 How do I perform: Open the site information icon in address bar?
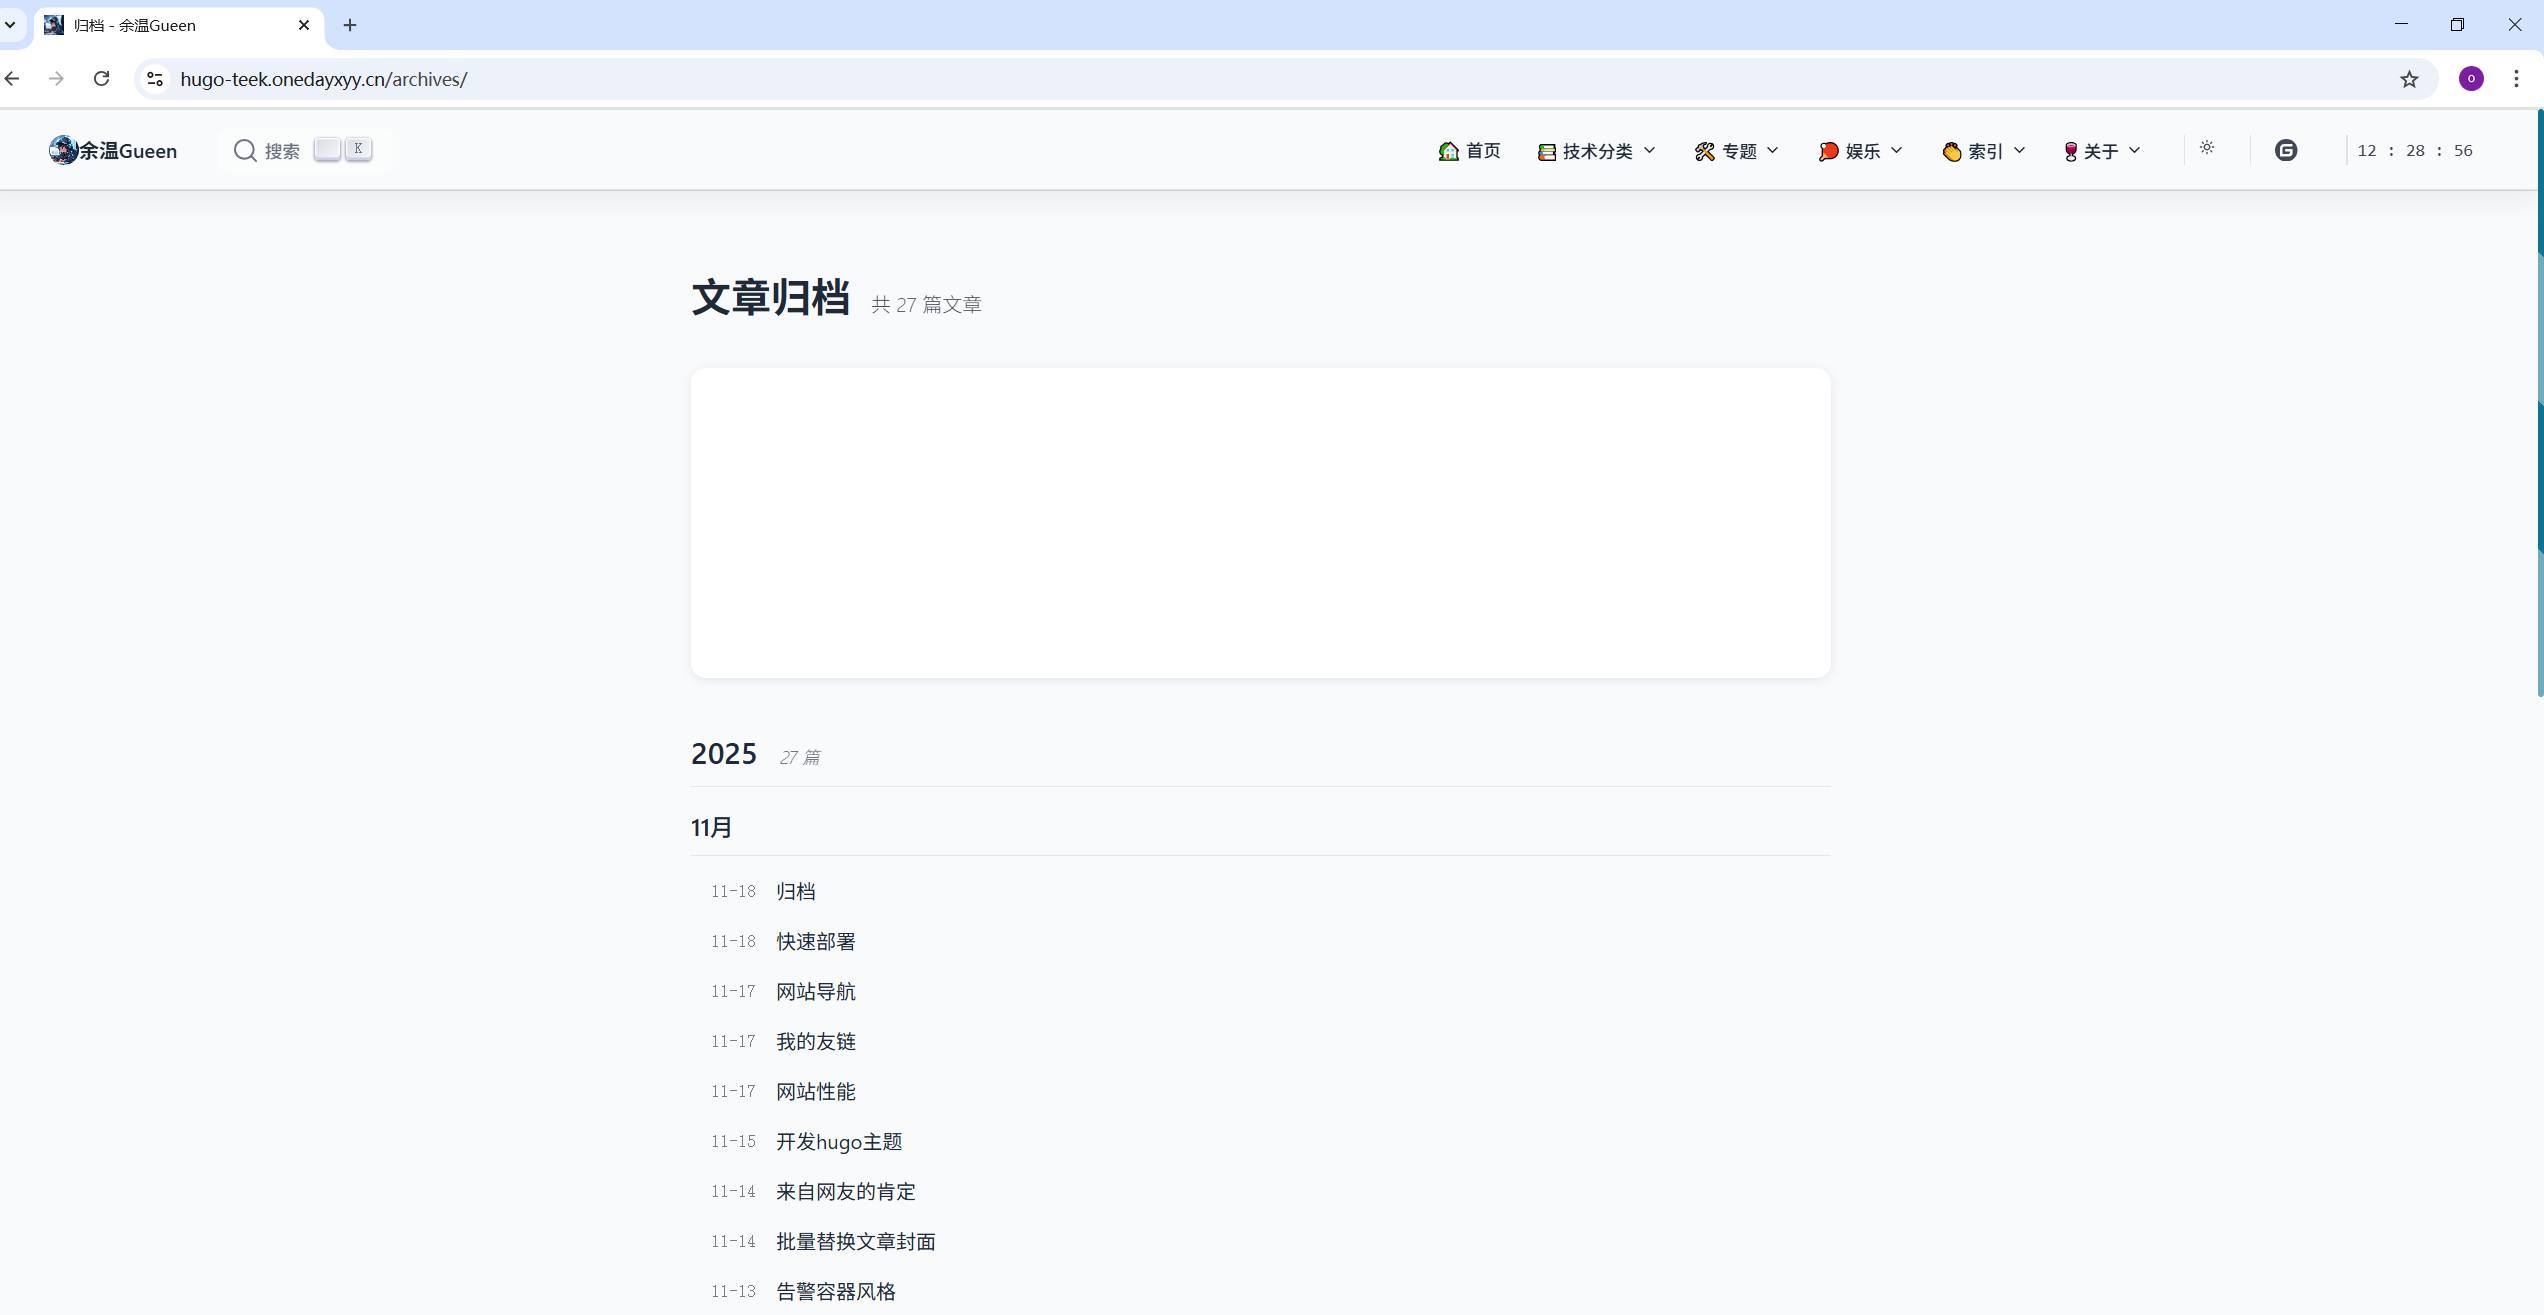[x=155, y=79]
